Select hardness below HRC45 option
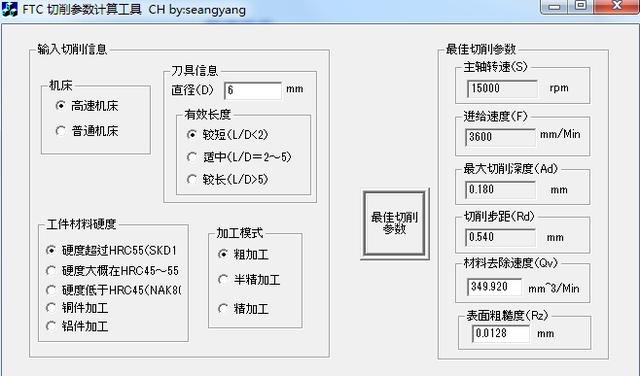Image resolution: width=640 pixels, height=376 pixels. tap(113, 290)
